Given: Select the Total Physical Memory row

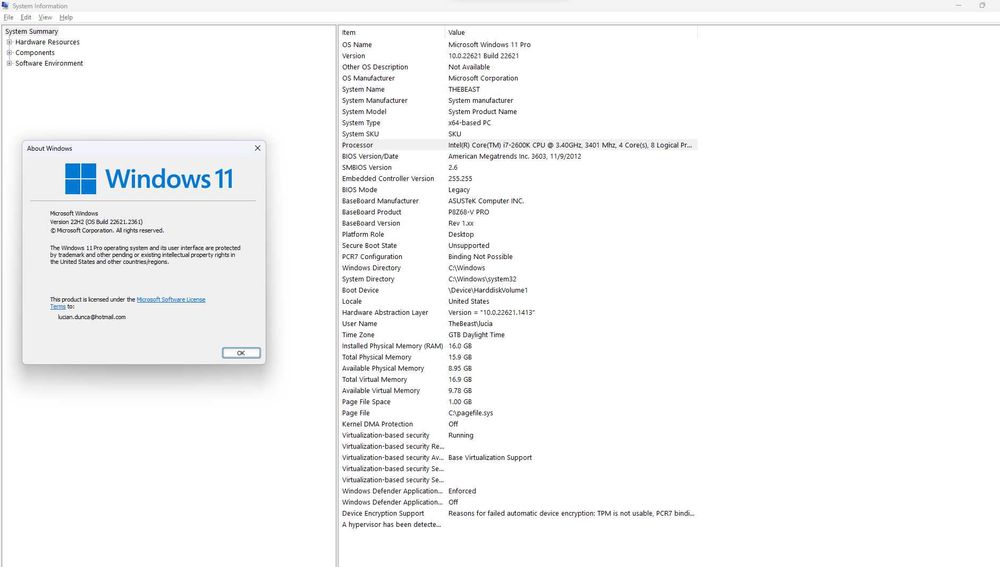Looking at the screenshot, I should [x=518, y=357].
